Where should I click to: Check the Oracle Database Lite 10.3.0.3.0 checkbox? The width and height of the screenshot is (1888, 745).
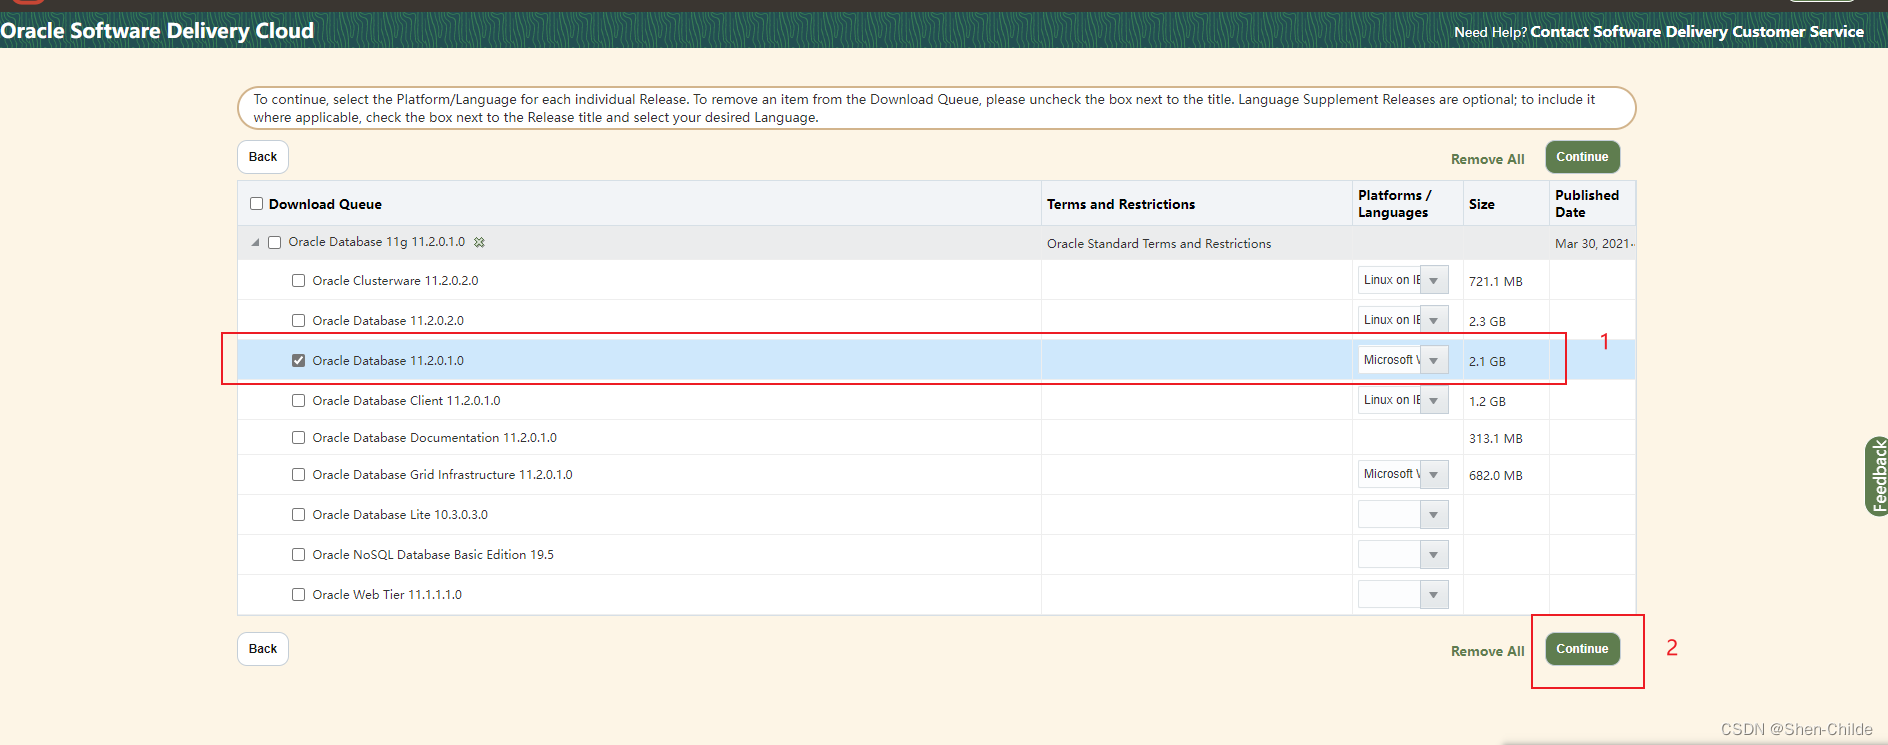[298, 515]
